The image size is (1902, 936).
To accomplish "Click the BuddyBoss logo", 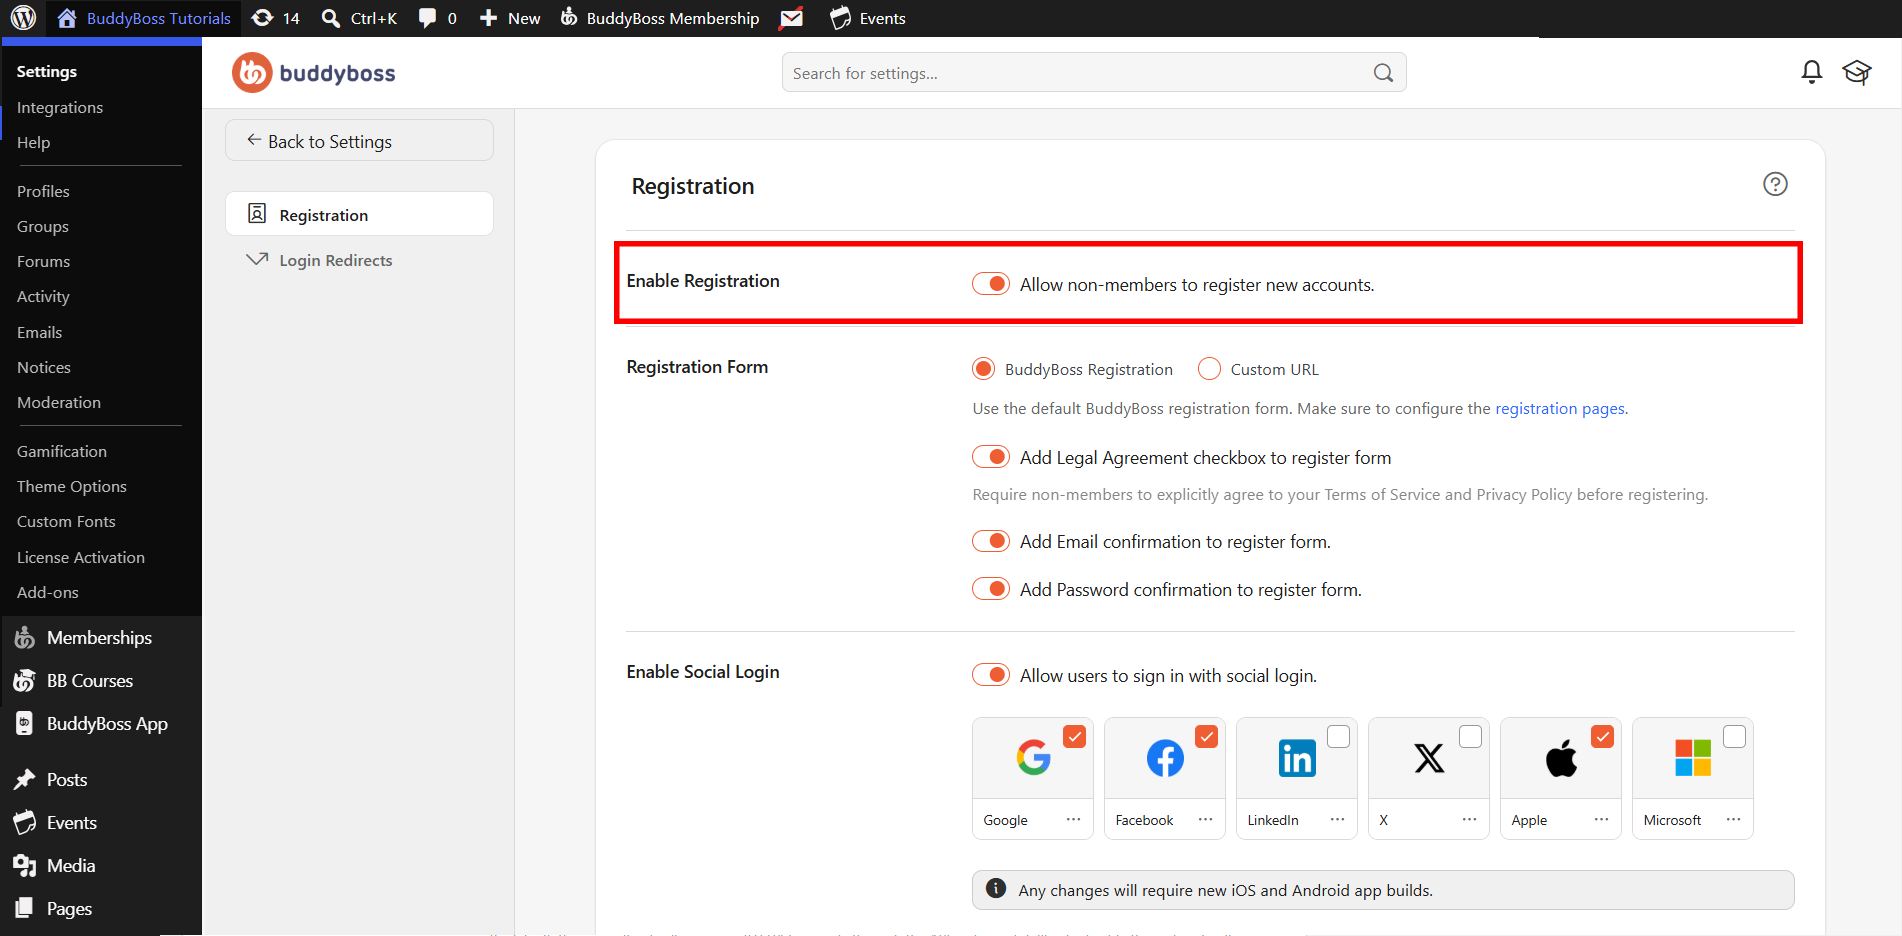I will [x=314, y=73].
